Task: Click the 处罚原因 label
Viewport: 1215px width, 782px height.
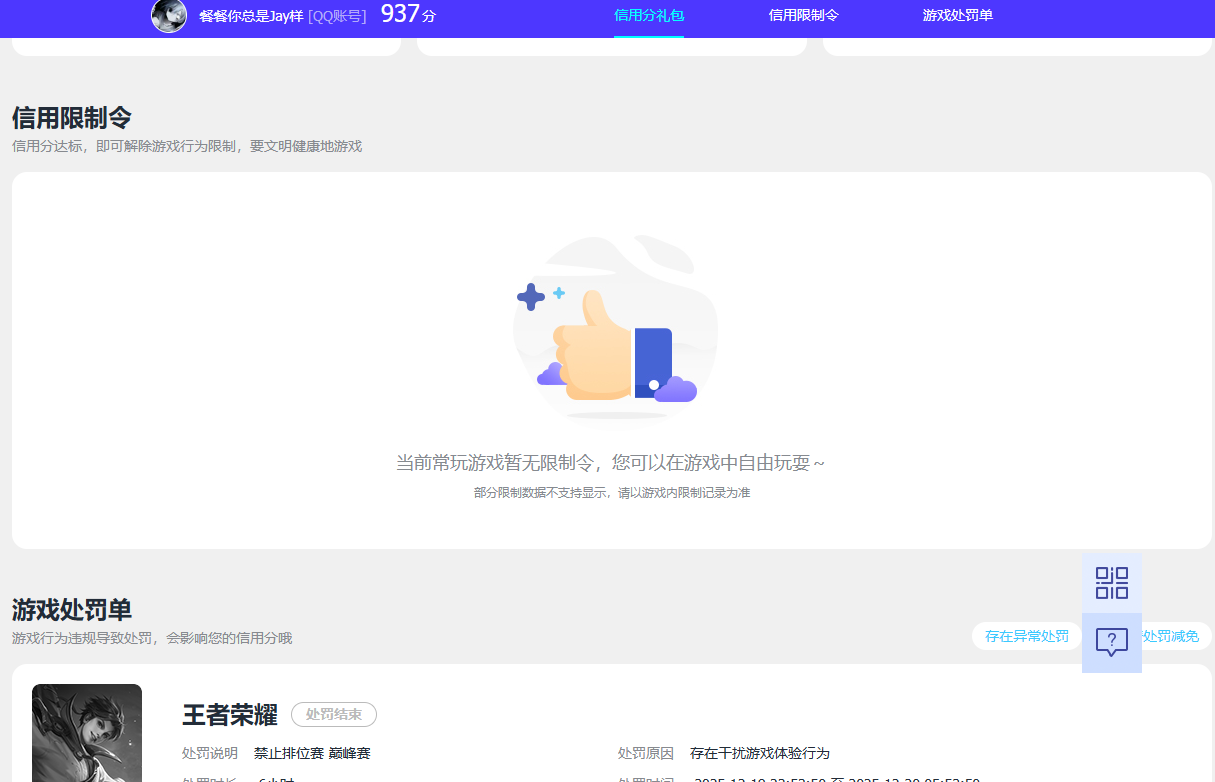Action: 646,753
